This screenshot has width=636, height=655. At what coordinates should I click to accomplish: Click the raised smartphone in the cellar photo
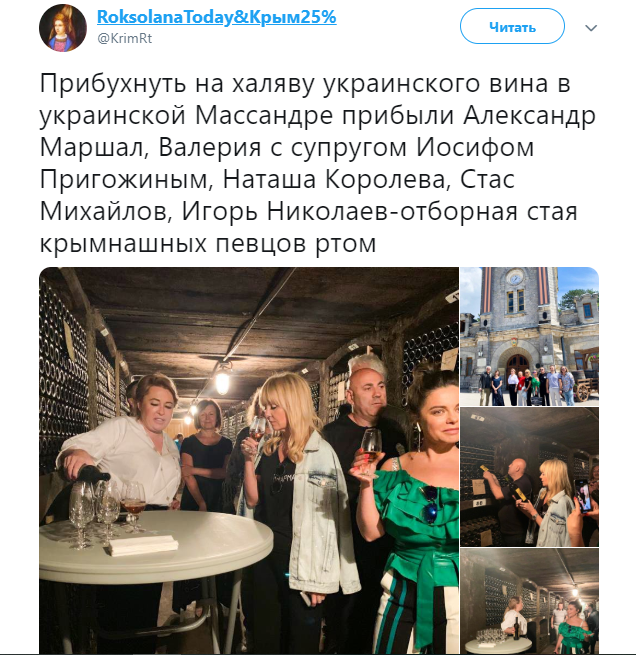pyautogui.click(x=584, y=495)
